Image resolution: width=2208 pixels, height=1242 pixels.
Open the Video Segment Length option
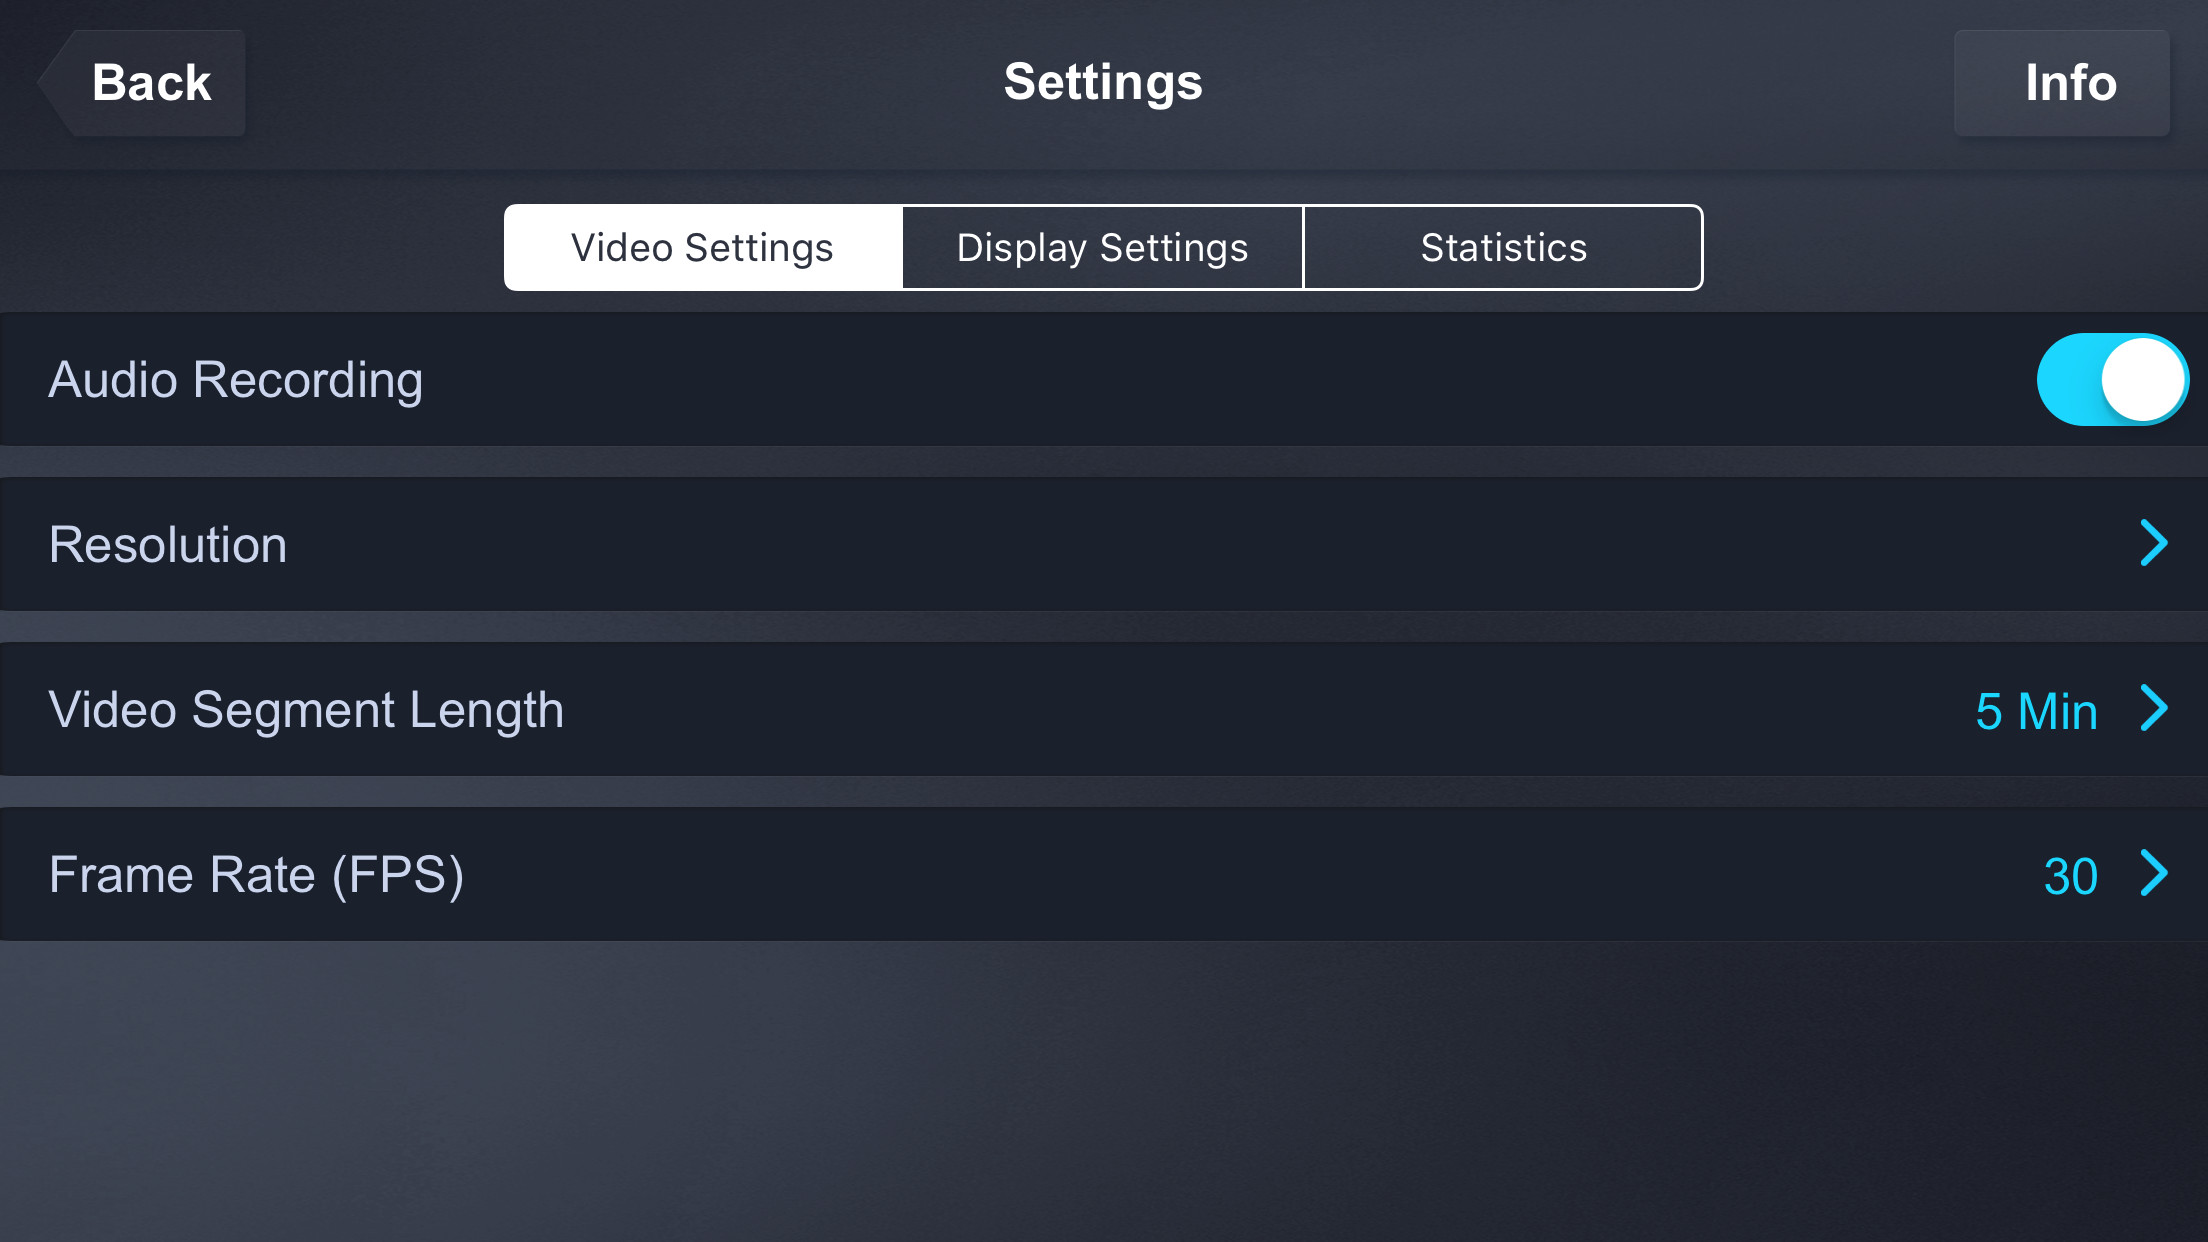coord(306,710)
